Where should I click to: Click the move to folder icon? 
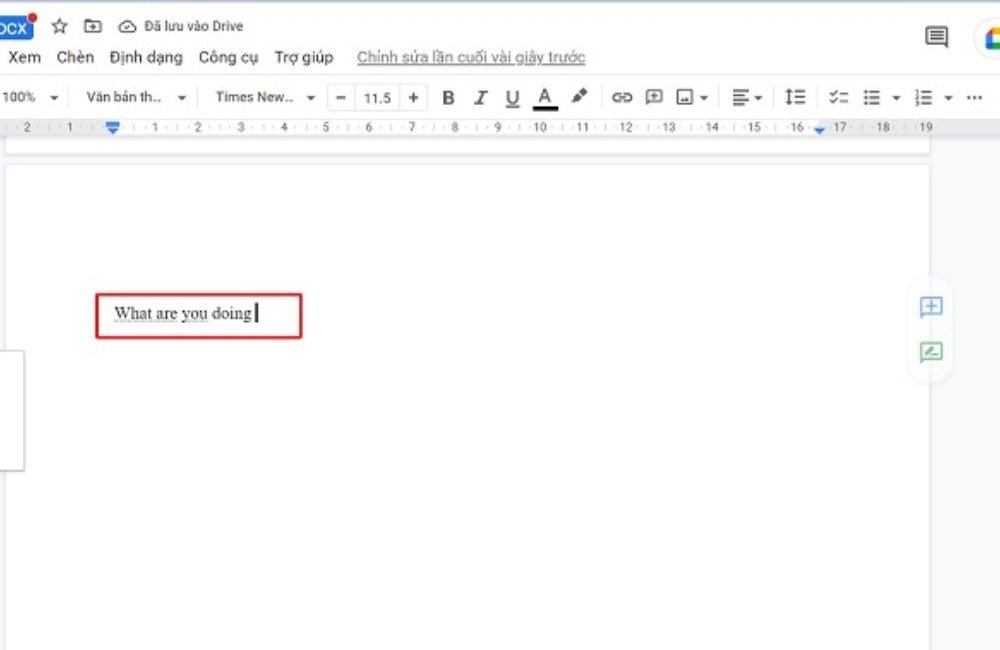[93, 26]
